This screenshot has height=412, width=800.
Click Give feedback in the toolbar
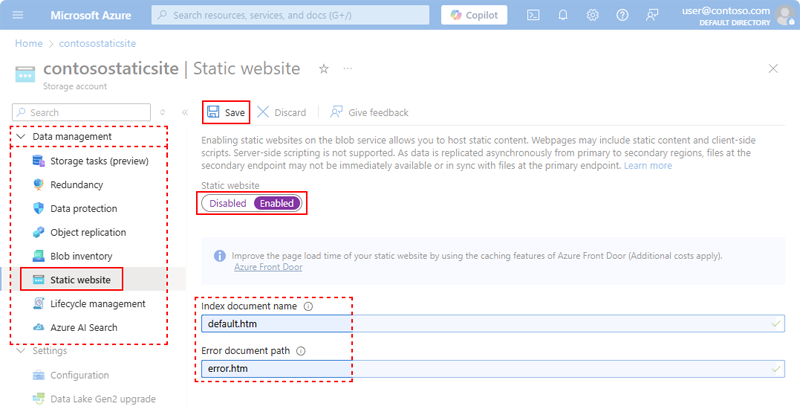pyautogui.click(x=369, y=112)
